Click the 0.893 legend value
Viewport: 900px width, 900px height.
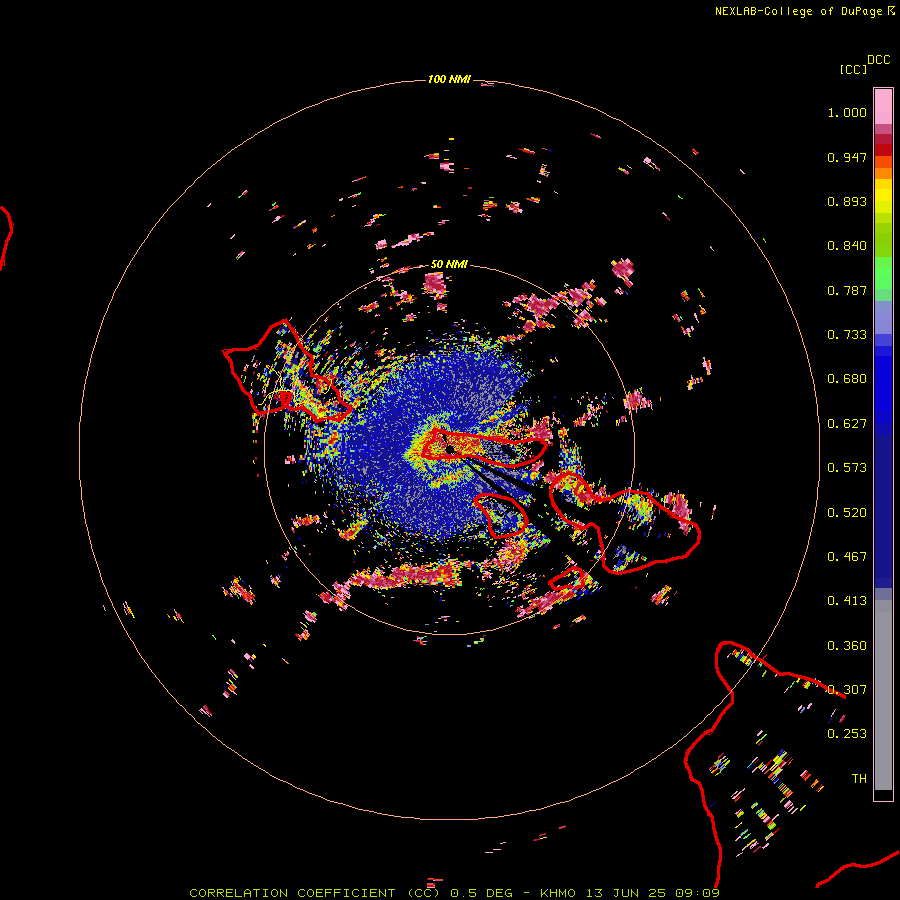(847, 201)
